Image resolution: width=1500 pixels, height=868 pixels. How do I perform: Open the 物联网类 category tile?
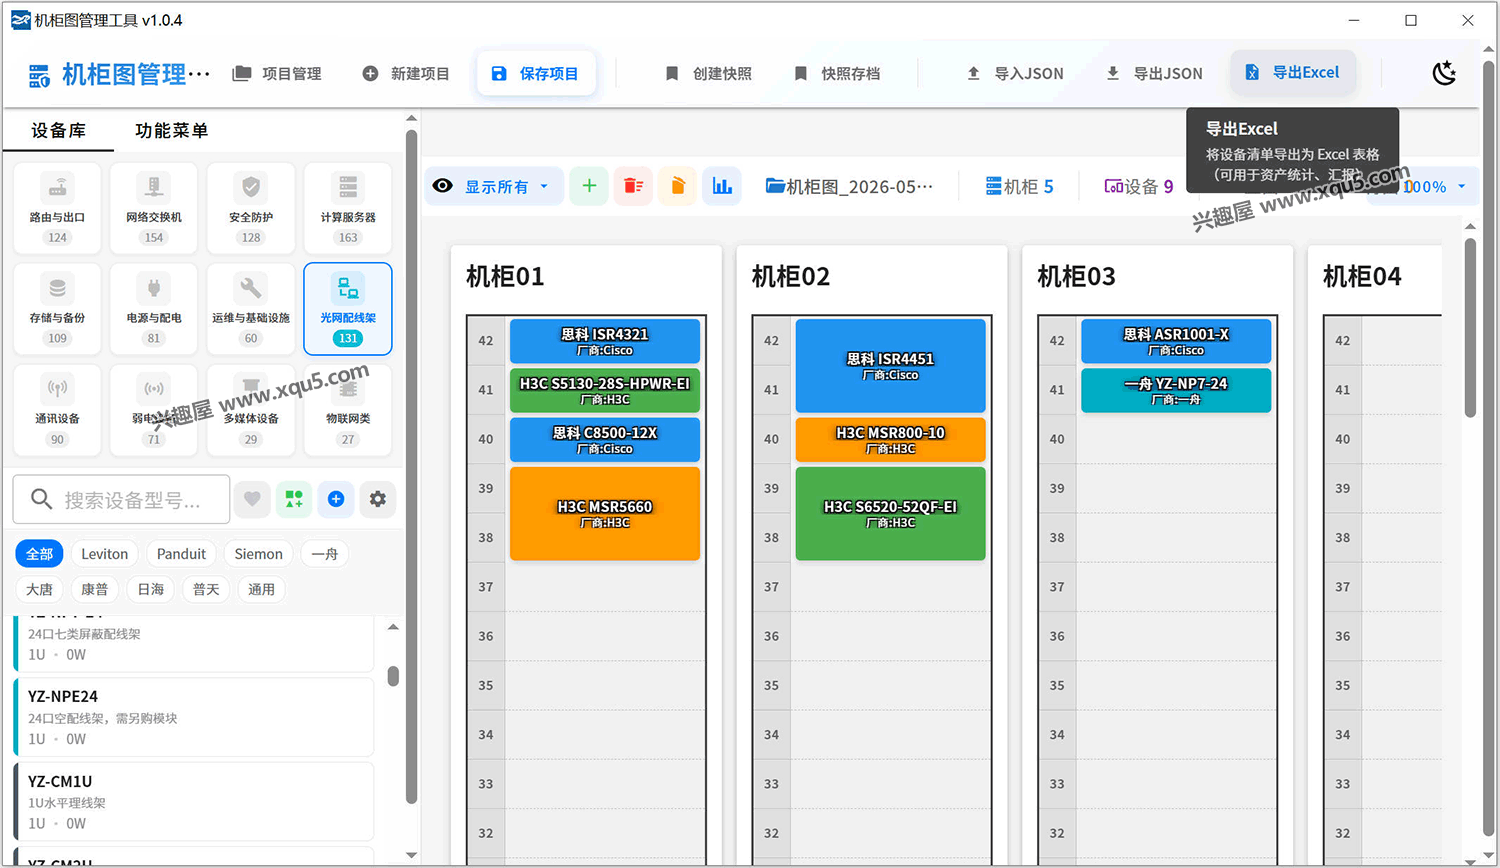[348, 410]
